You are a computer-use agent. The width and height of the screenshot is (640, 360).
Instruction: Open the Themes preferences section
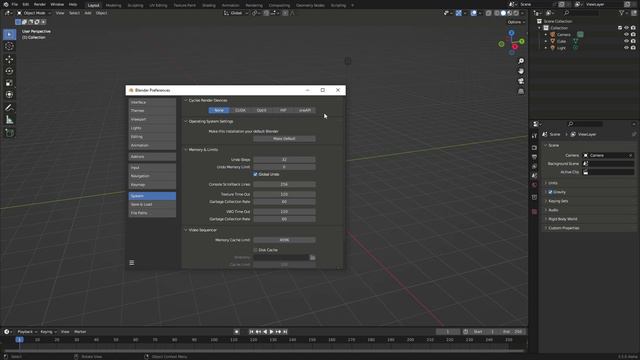pyautogui.click(x=152, y=111)
